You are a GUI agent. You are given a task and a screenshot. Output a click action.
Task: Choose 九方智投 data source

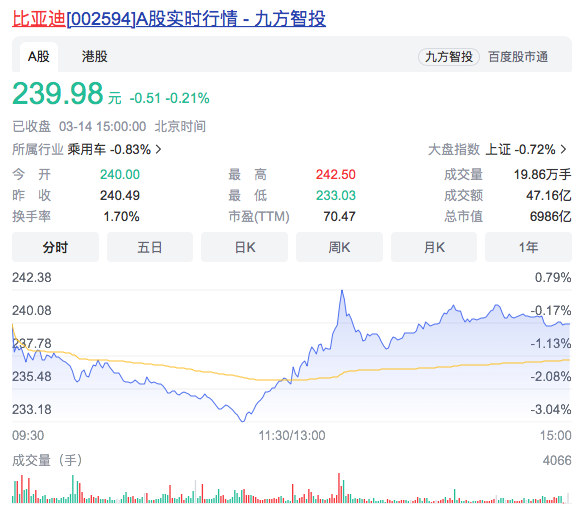point(449,57)
